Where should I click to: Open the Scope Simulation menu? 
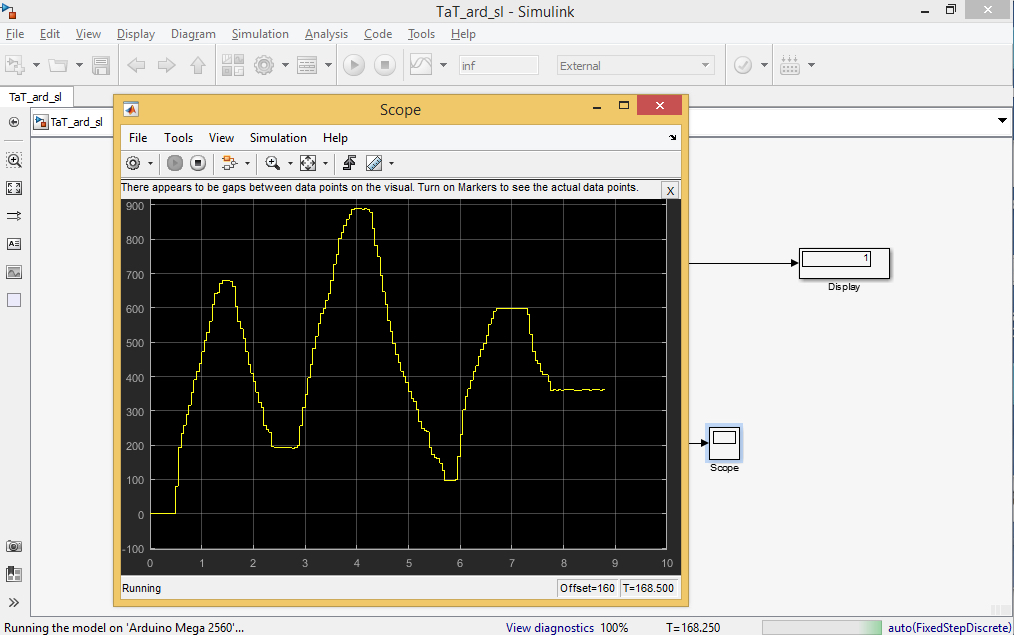278,138
